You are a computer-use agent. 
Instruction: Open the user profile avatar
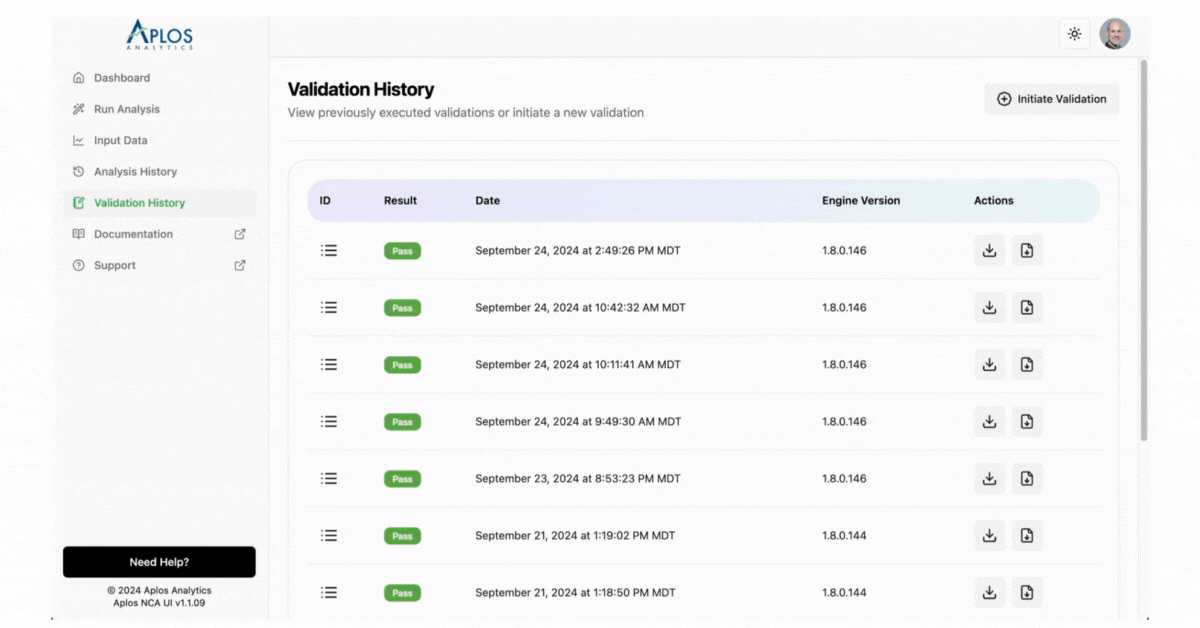(x=1115, y=34)
